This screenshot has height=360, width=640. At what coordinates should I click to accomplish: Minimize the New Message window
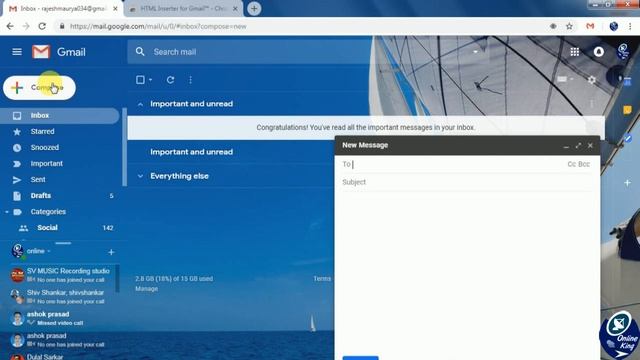566,146
